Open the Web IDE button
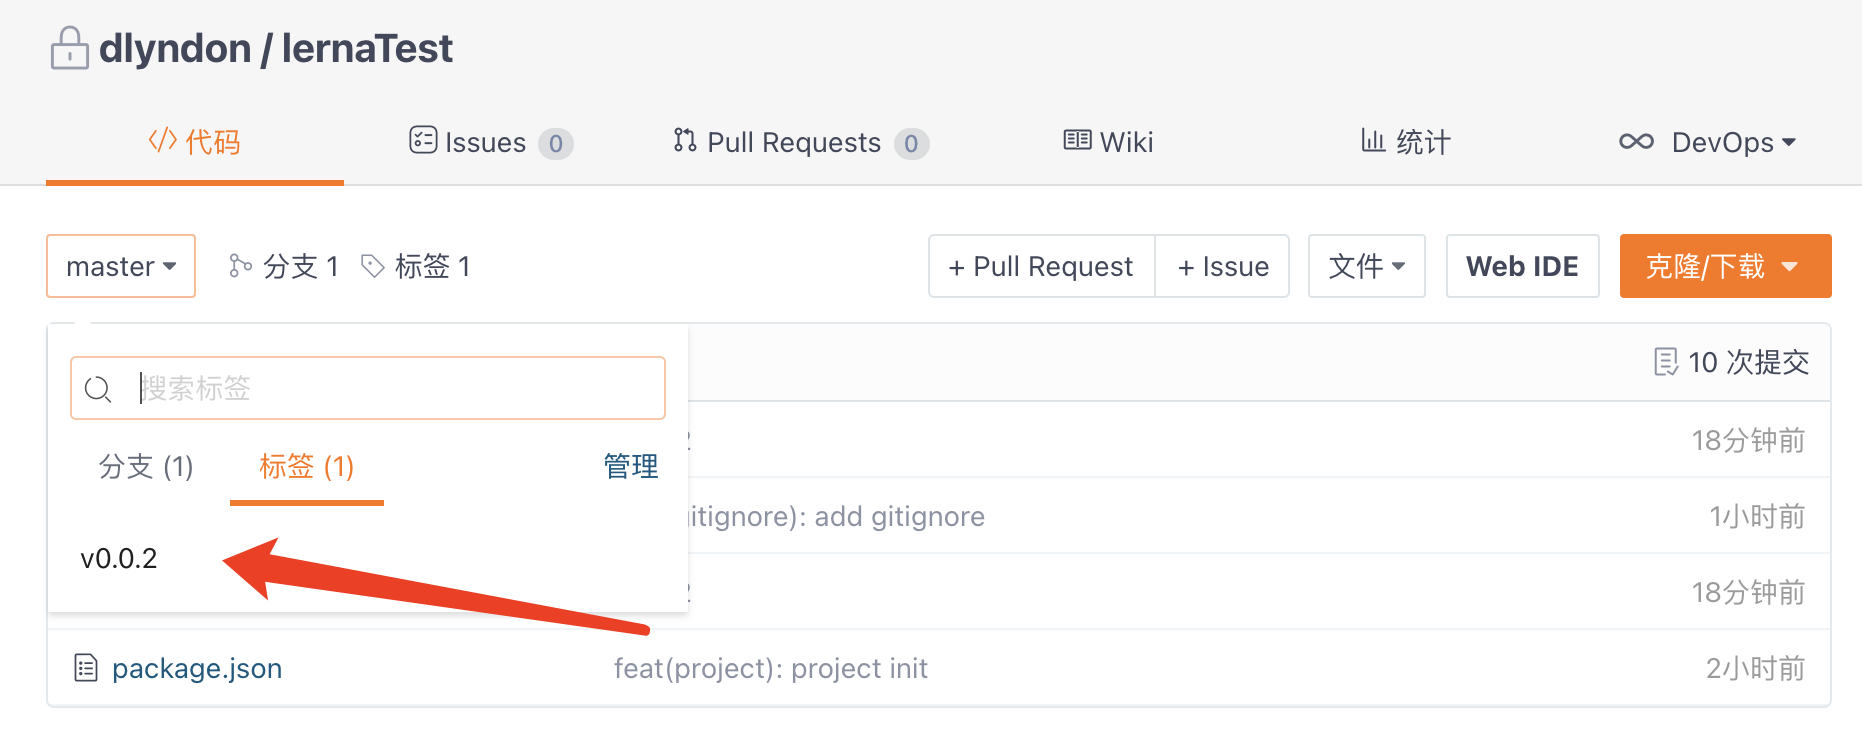Screen dimensions: 1862x736 tap(1522, 266)
